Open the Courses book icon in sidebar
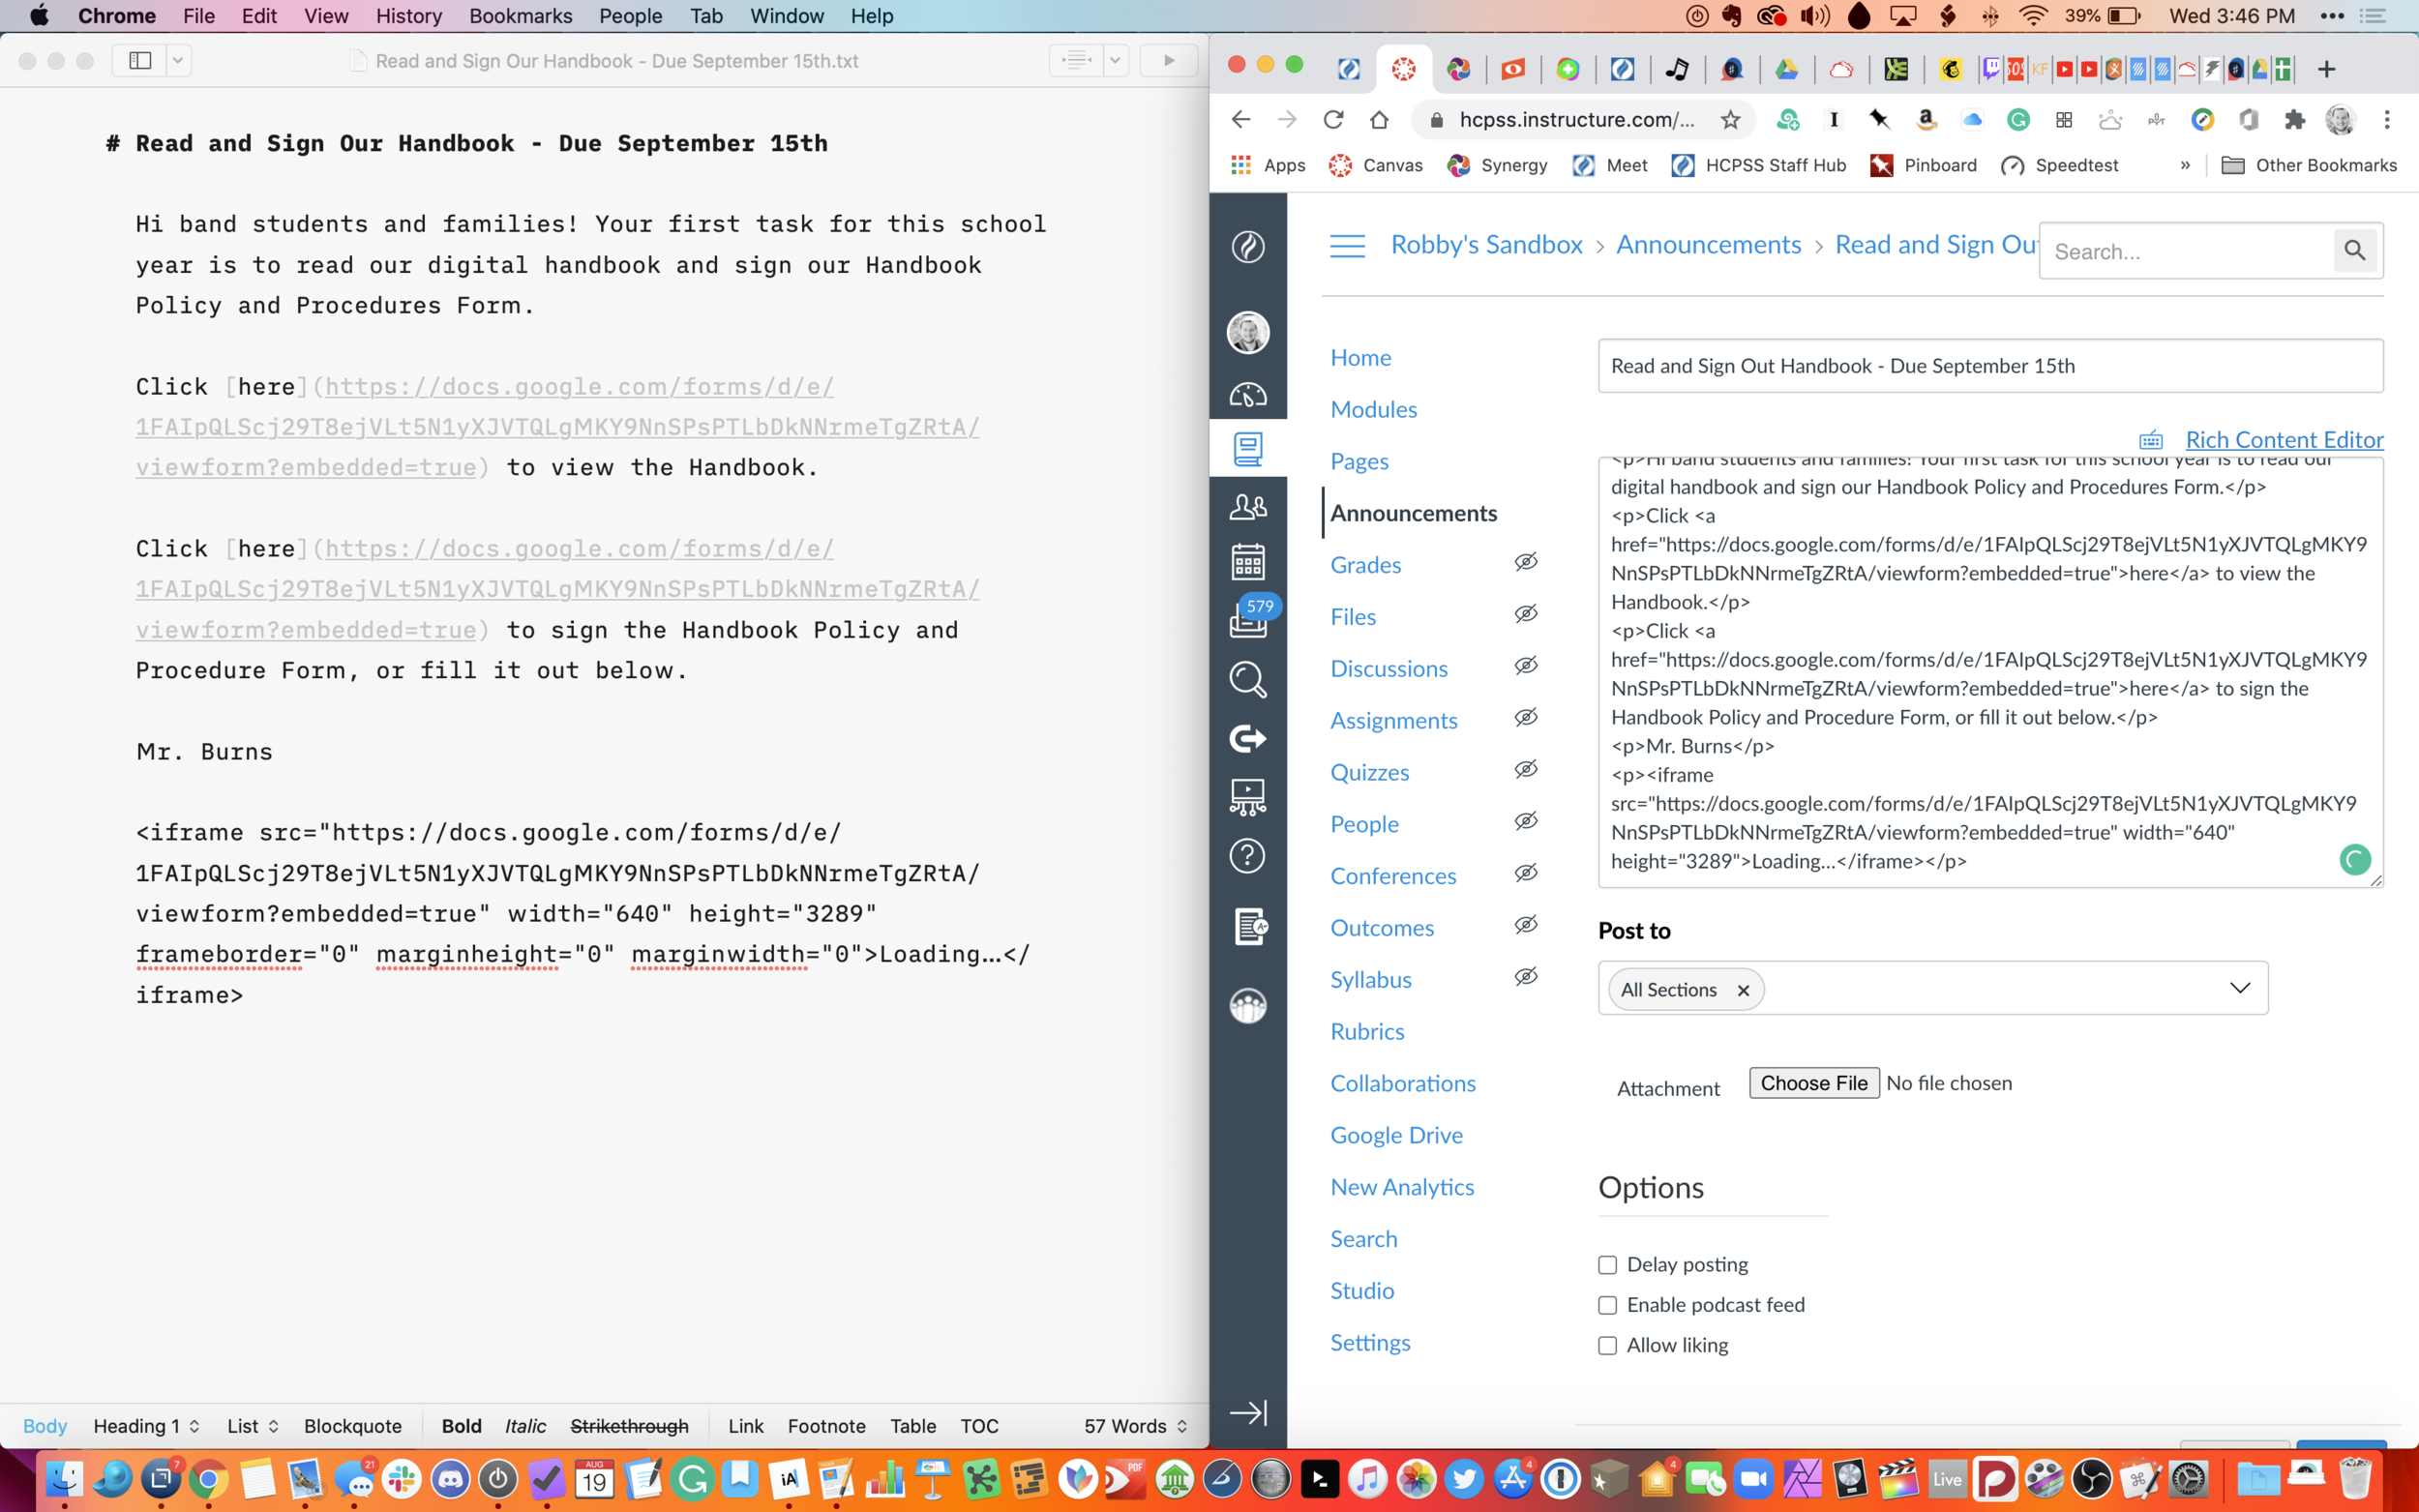The height and width of the screenshot is (1512, 2419). coord(1248,448)
